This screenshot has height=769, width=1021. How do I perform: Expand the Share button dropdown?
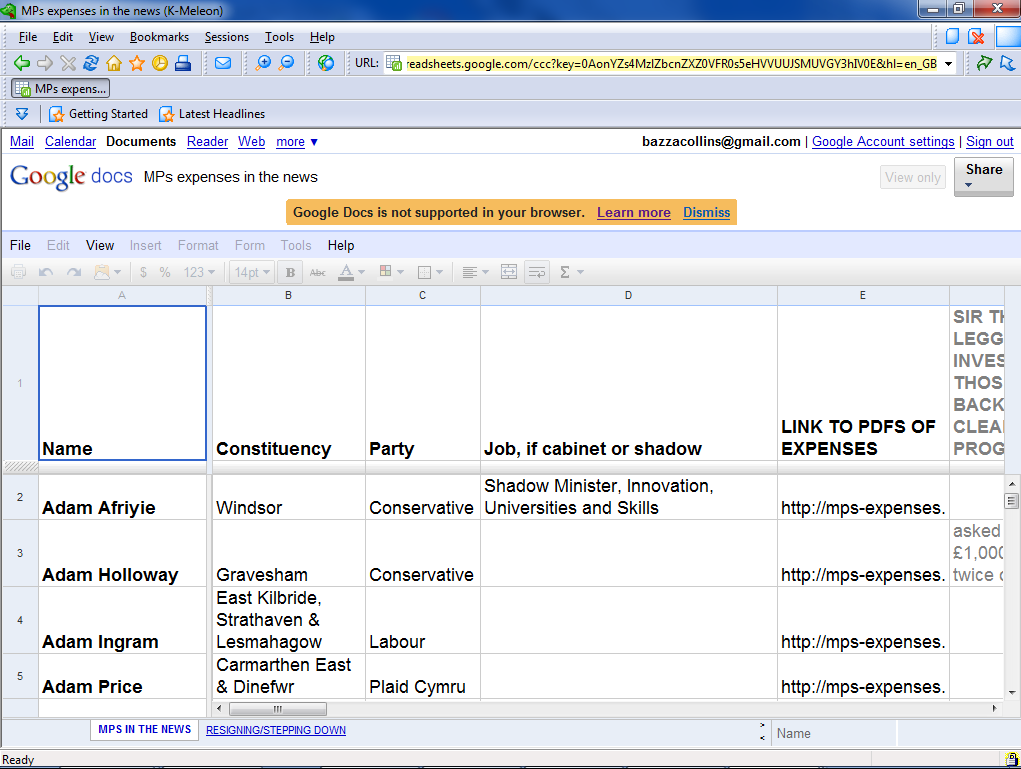pos(968,185)
